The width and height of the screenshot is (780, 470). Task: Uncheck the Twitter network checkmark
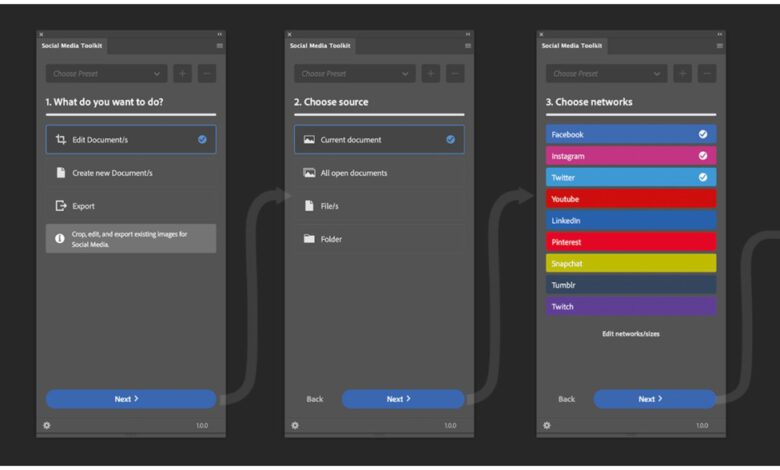coord(702,177)
